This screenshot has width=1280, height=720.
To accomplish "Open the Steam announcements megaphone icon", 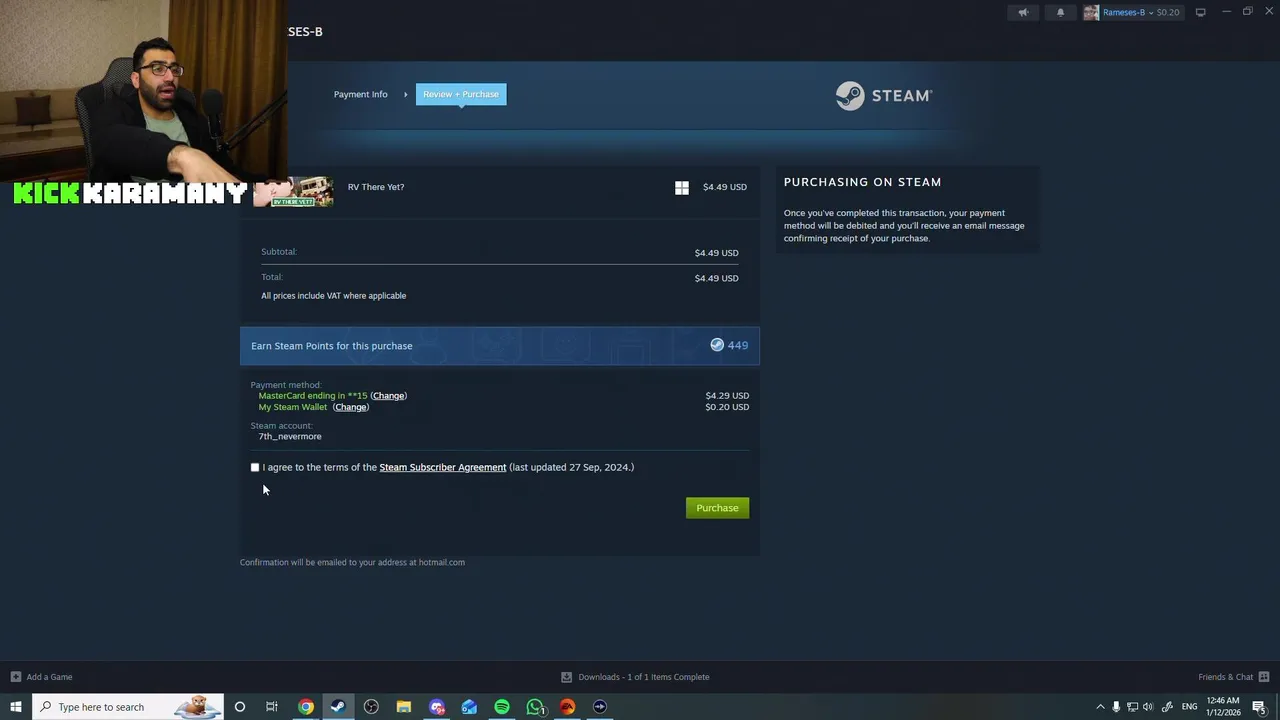I will [1023, 13].
